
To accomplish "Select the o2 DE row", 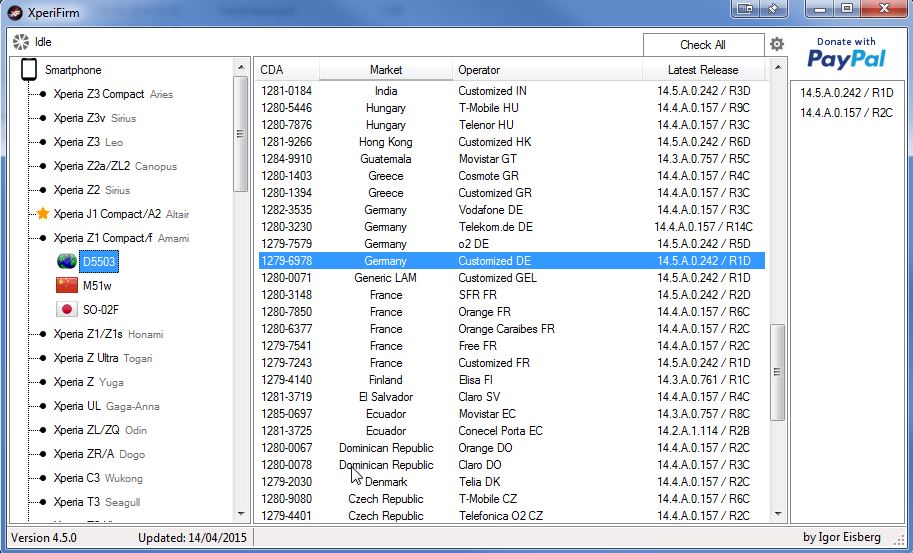I will 511,243.
